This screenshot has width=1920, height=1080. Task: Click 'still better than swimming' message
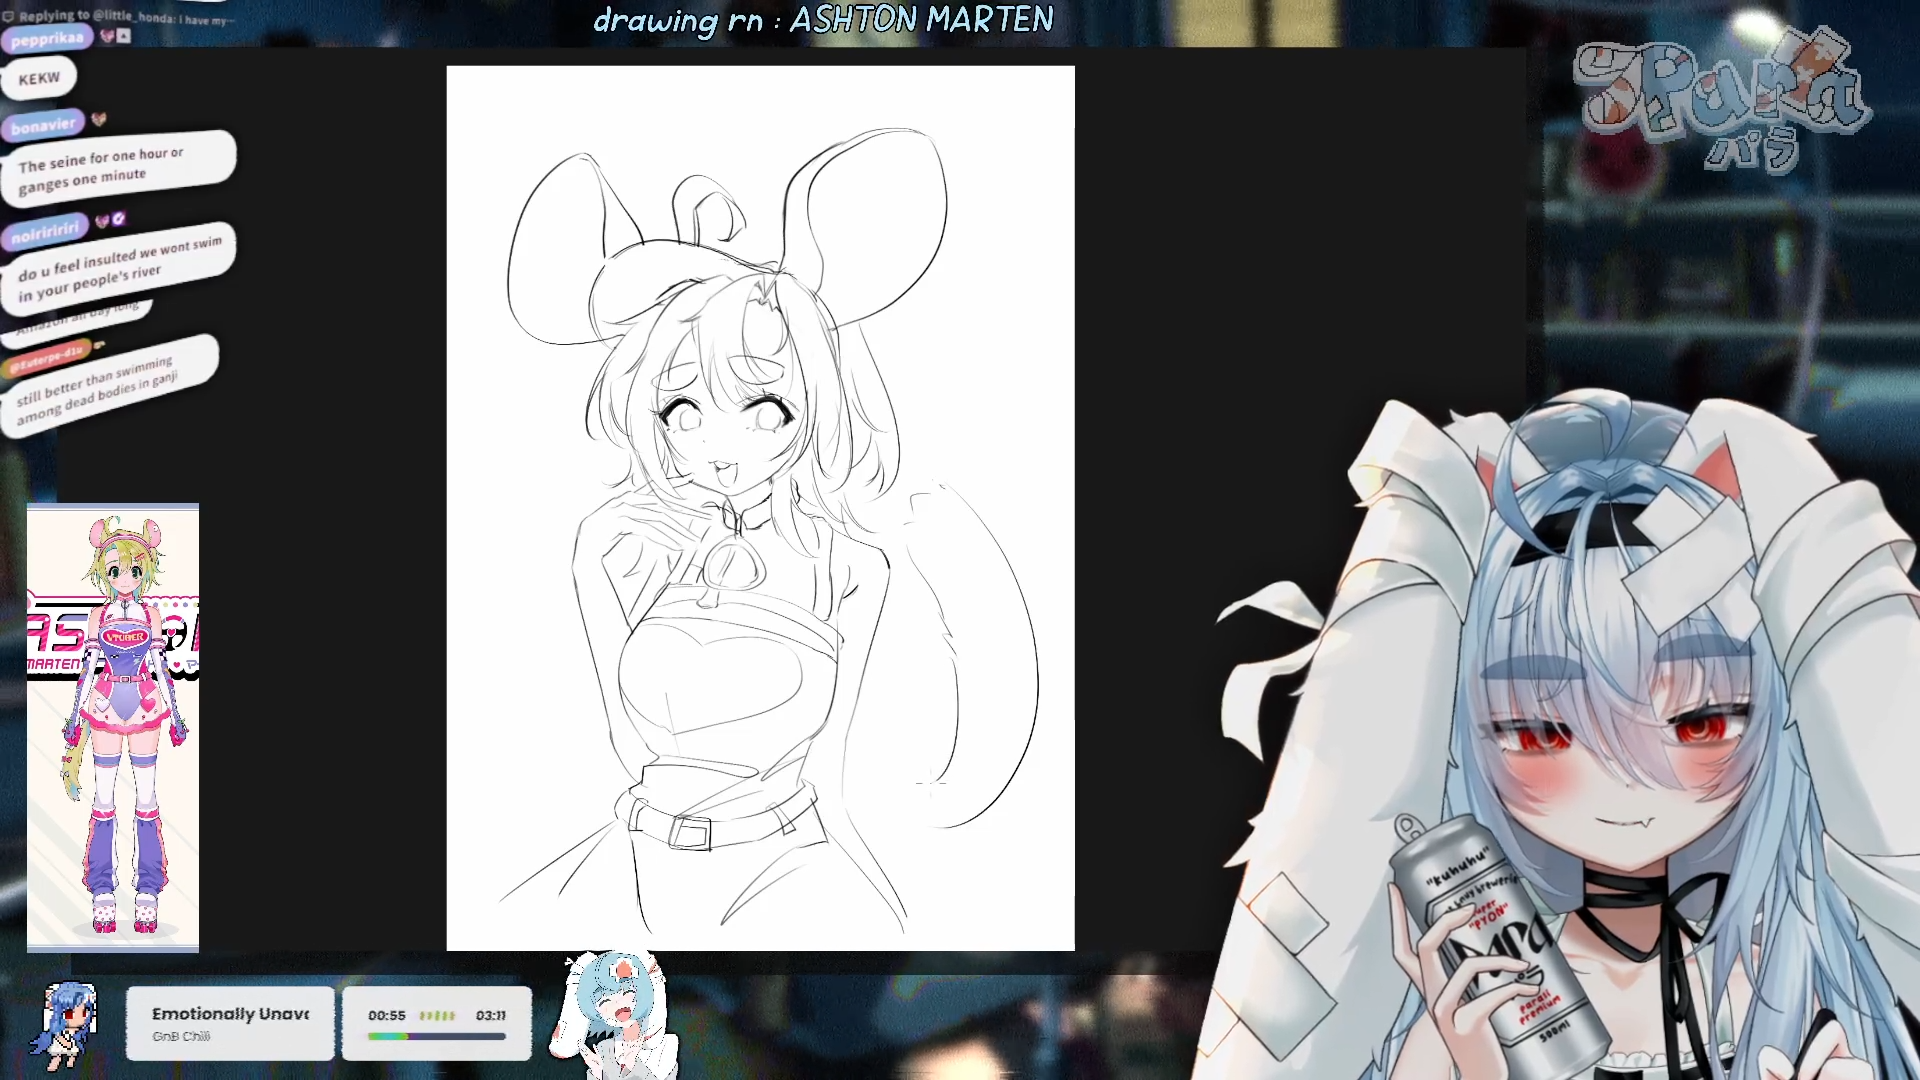pyautogui.click(x=108, y=385)
